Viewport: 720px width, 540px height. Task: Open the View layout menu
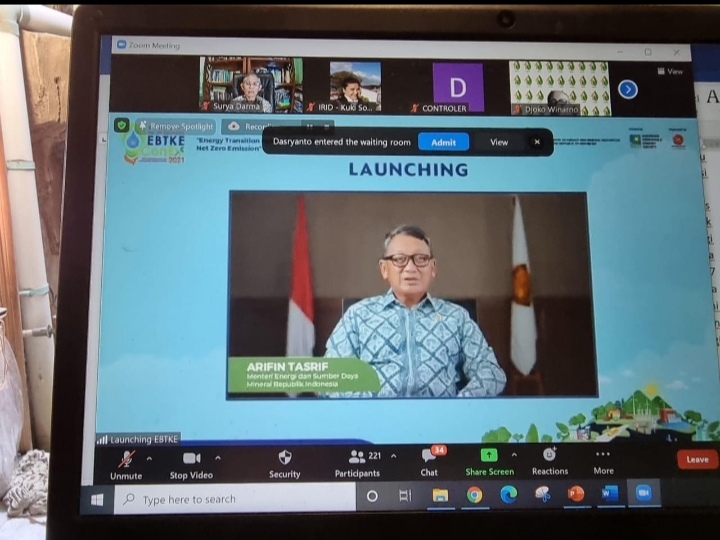point(670,71)
